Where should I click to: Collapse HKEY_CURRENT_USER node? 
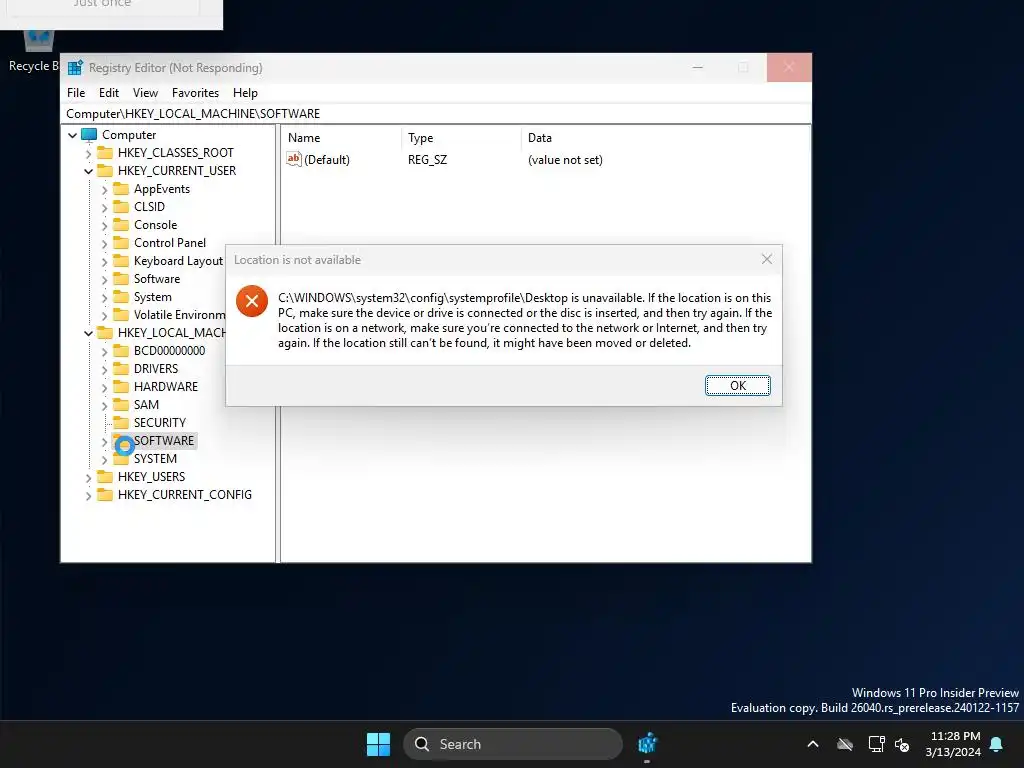click(x=88, y=171)
